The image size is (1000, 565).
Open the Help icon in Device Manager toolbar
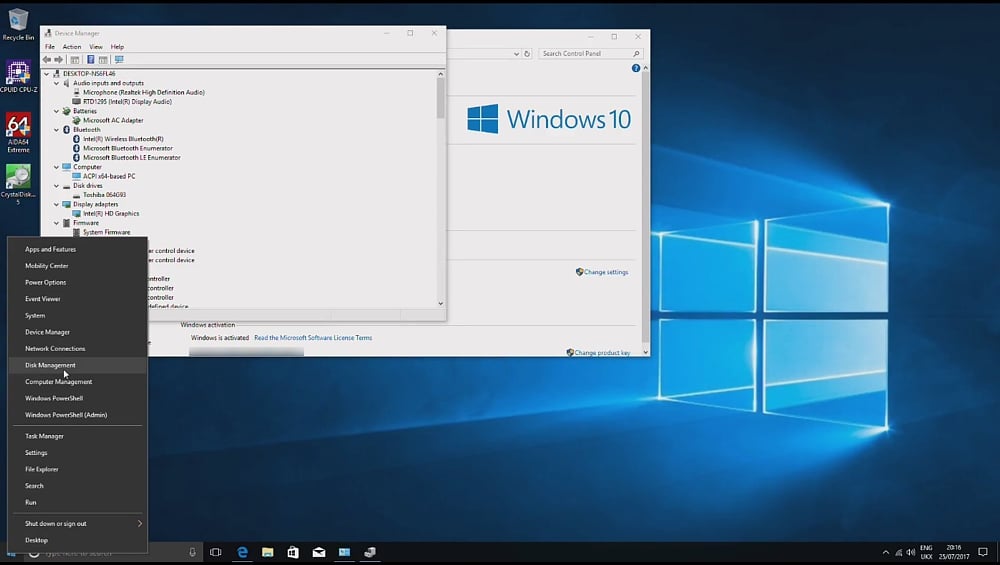coord(90,60)
